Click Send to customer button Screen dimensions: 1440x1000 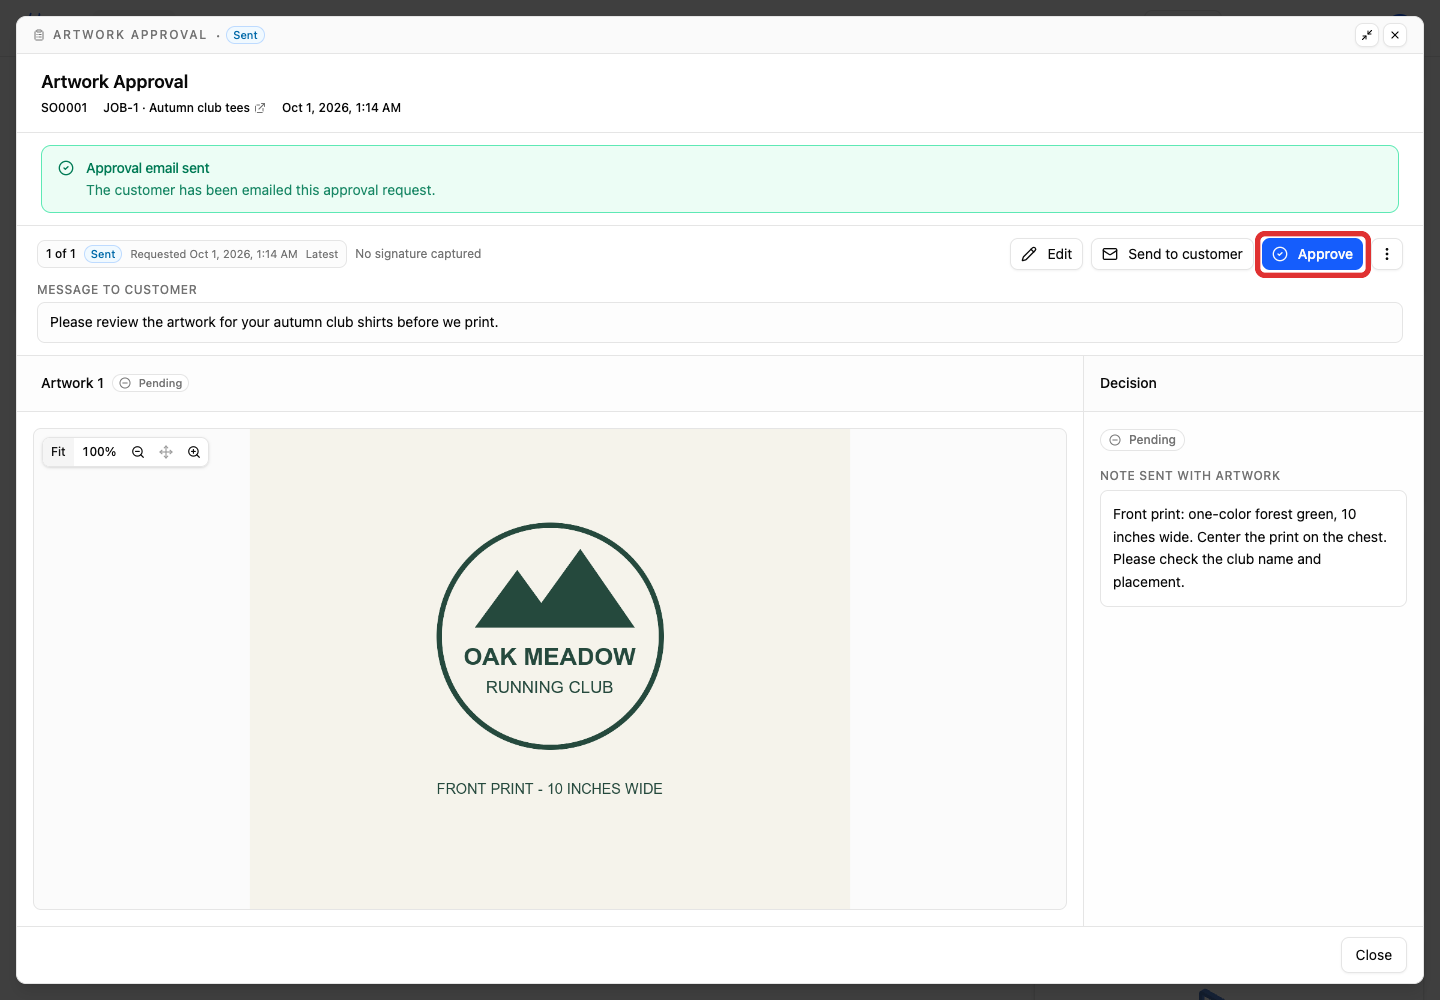click(1172, 254)
